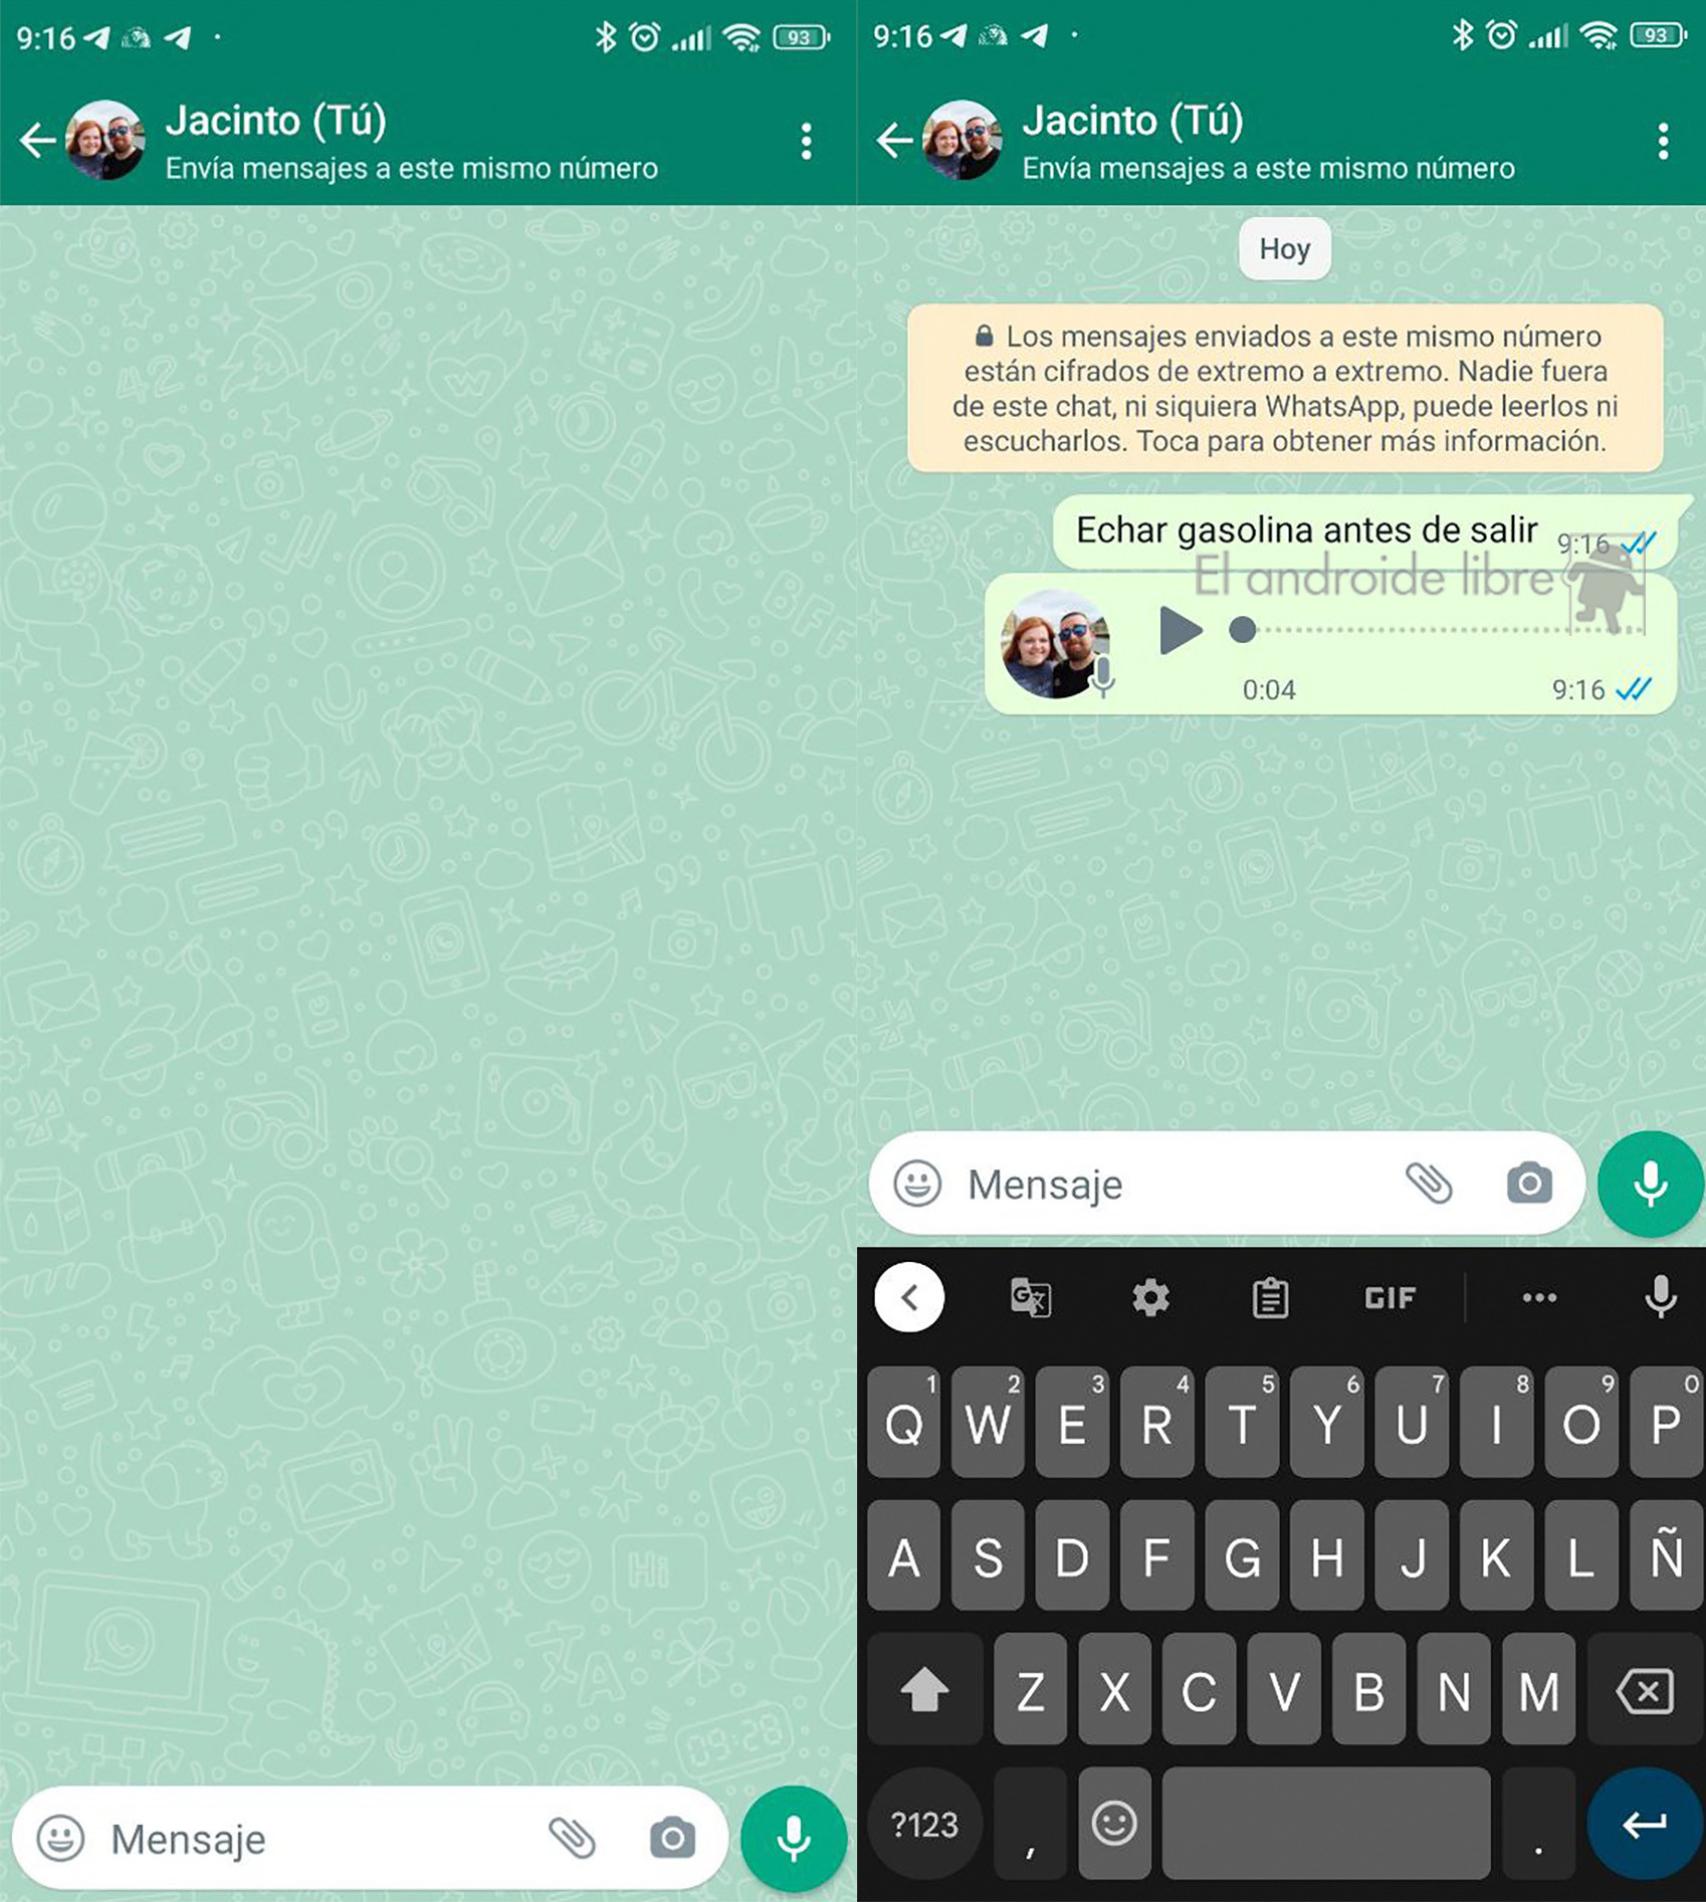
Task: Open Jacinto's profile from the chat header
Action: (x=965, y=140)
